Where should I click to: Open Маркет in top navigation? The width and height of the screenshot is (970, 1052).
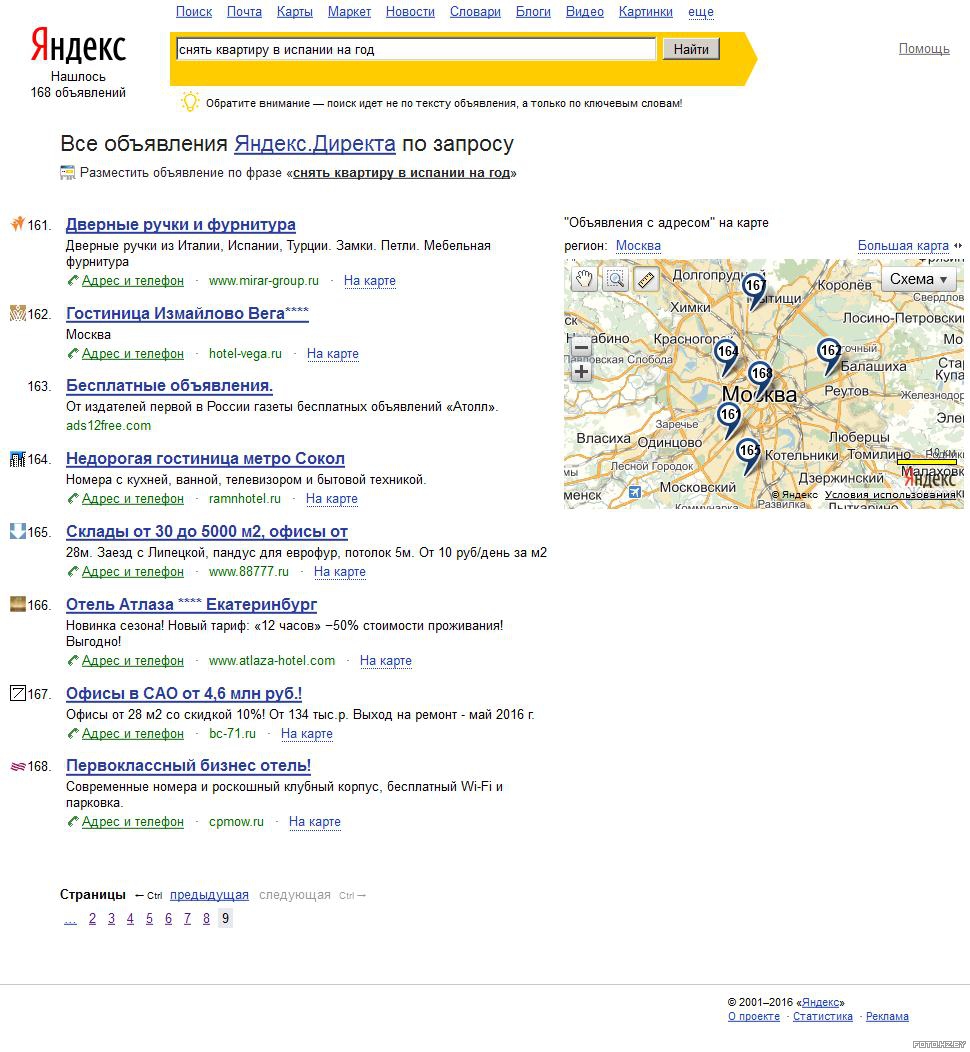pyautogui.click(x=349, y=11)
